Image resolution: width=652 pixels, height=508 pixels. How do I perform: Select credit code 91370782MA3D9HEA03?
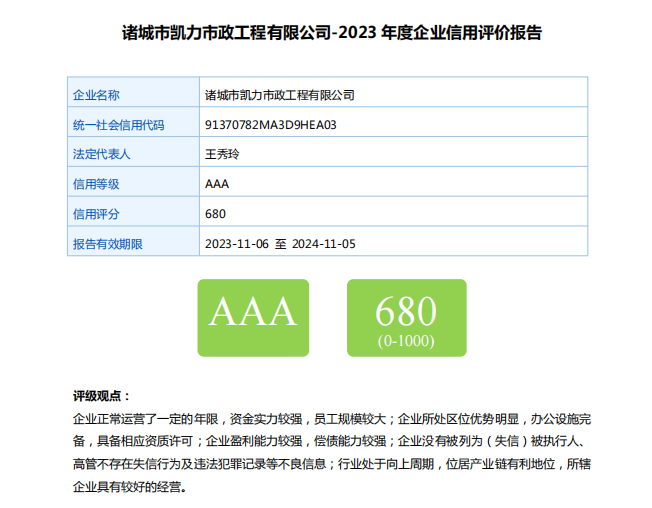point(271,125)
